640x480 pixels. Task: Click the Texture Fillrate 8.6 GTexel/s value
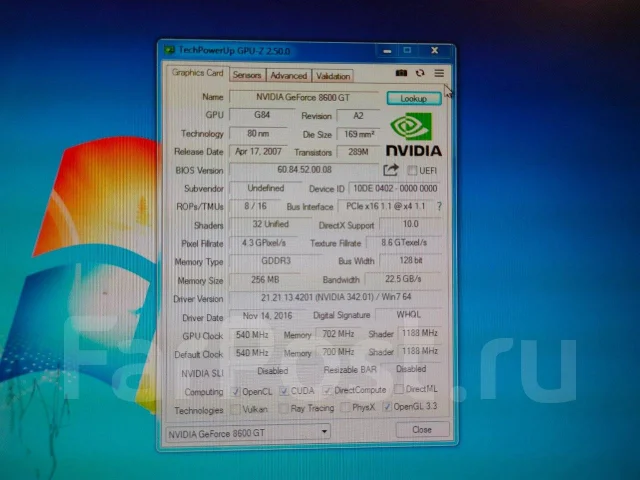(x=404, y=243)
